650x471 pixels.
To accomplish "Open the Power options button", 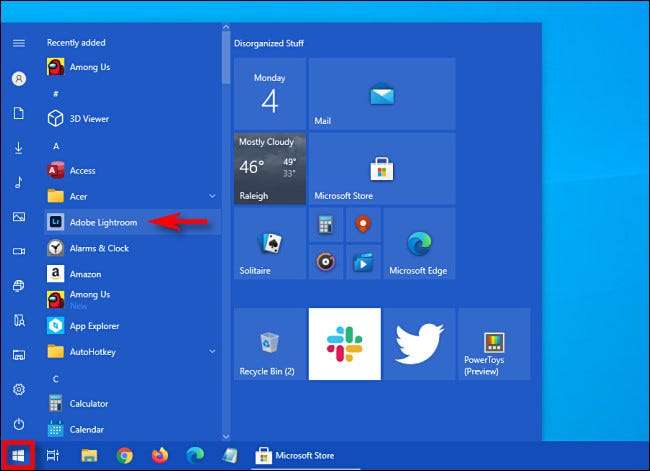I will tap(18, 423).
